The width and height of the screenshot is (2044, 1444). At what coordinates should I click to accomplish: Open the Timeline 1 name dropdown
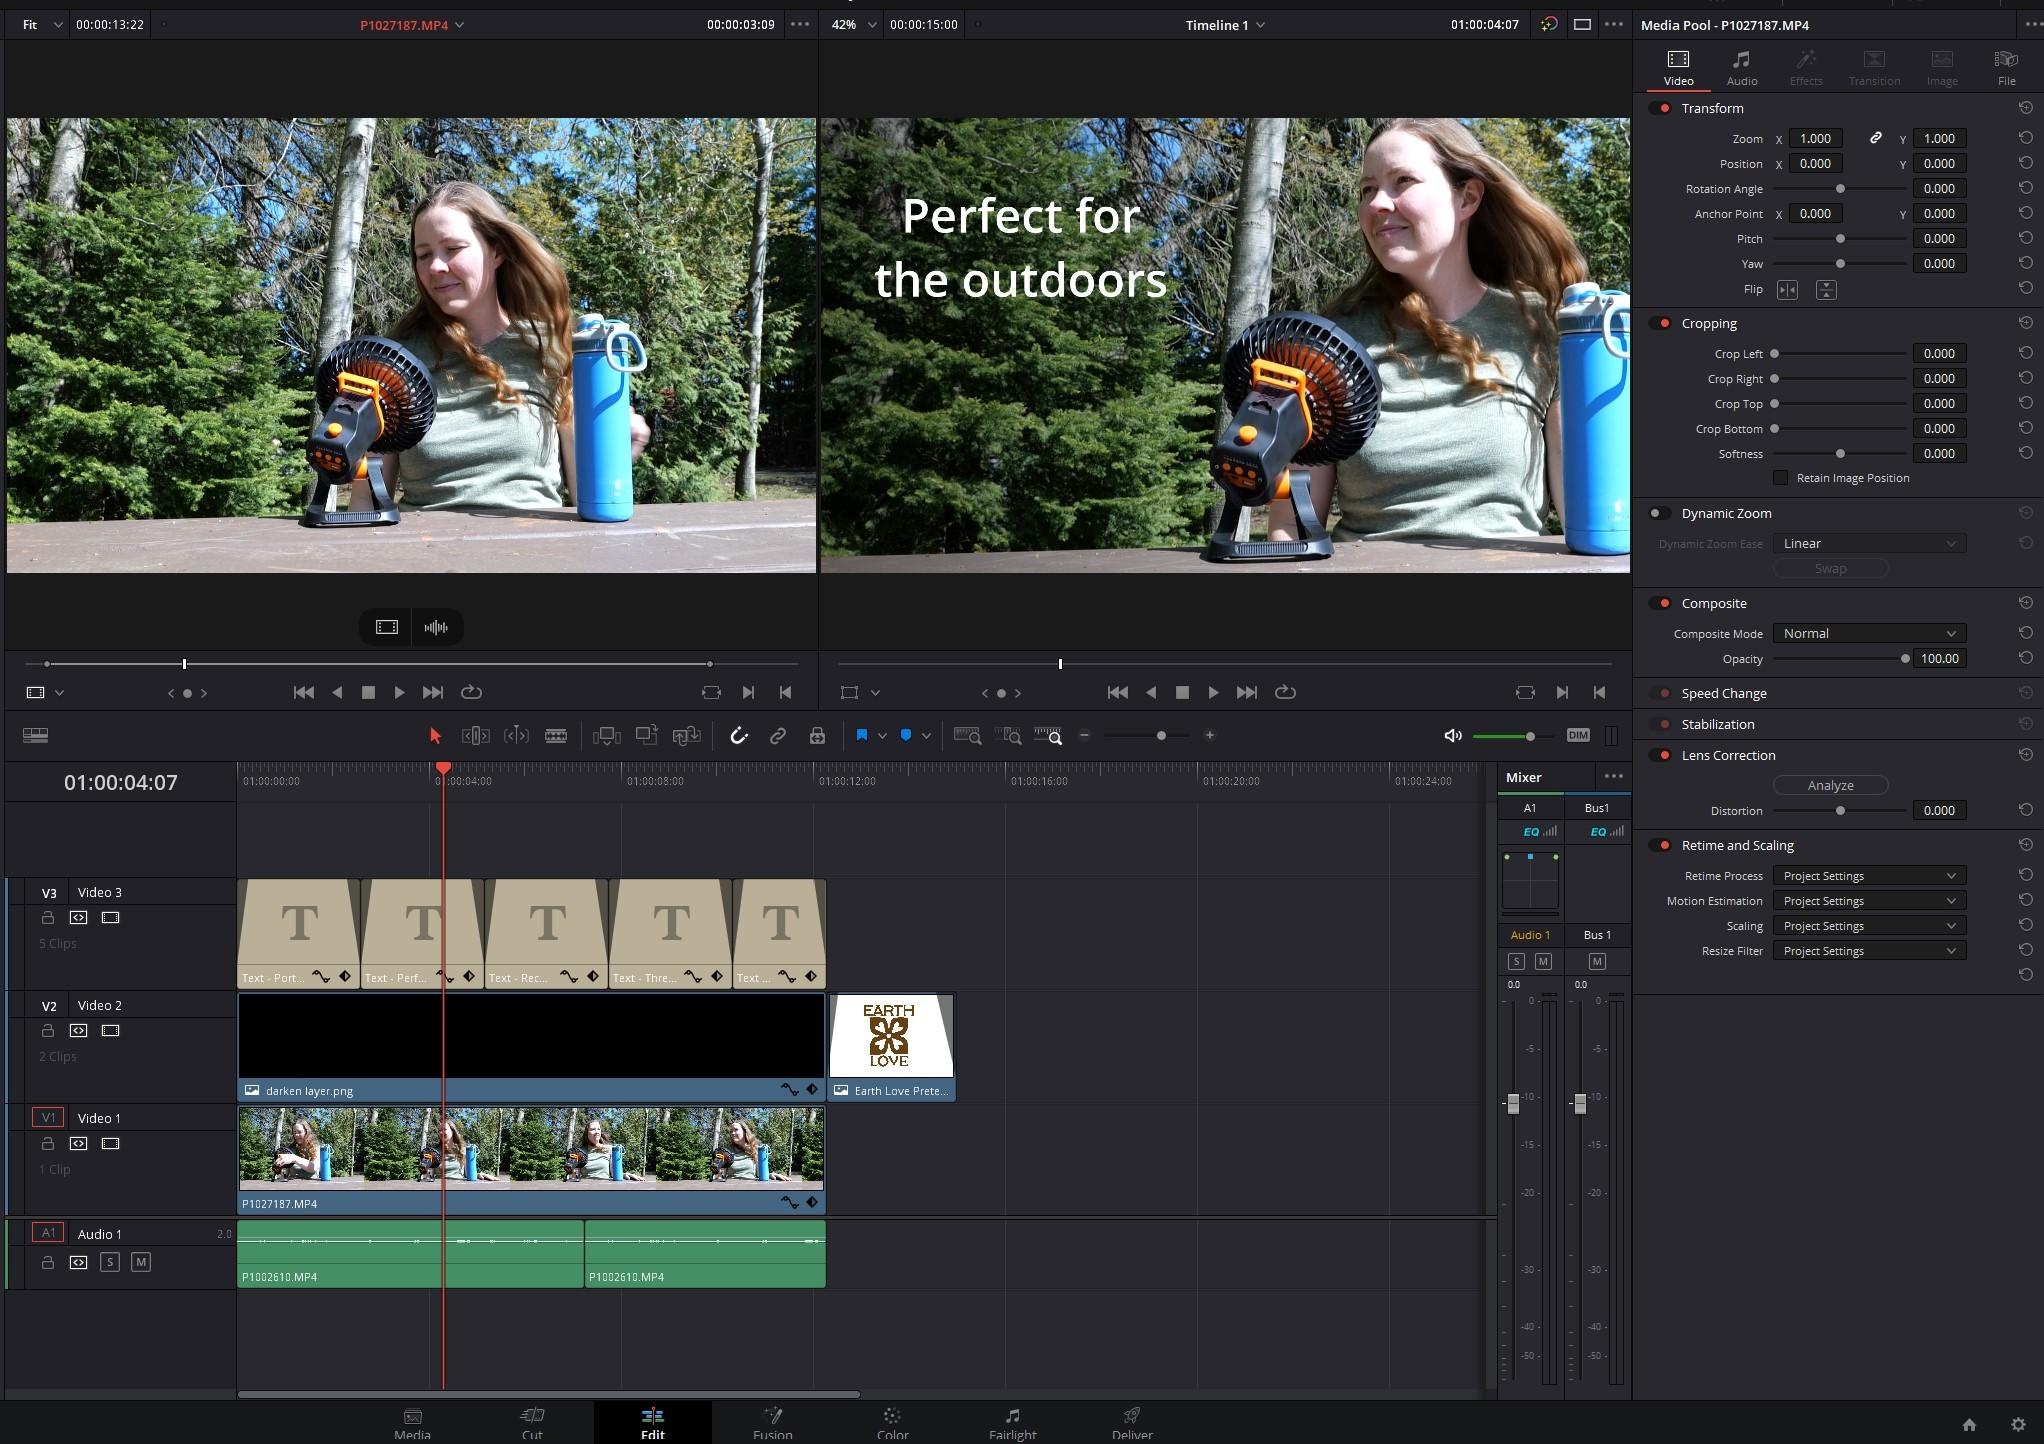(1225, 25)
